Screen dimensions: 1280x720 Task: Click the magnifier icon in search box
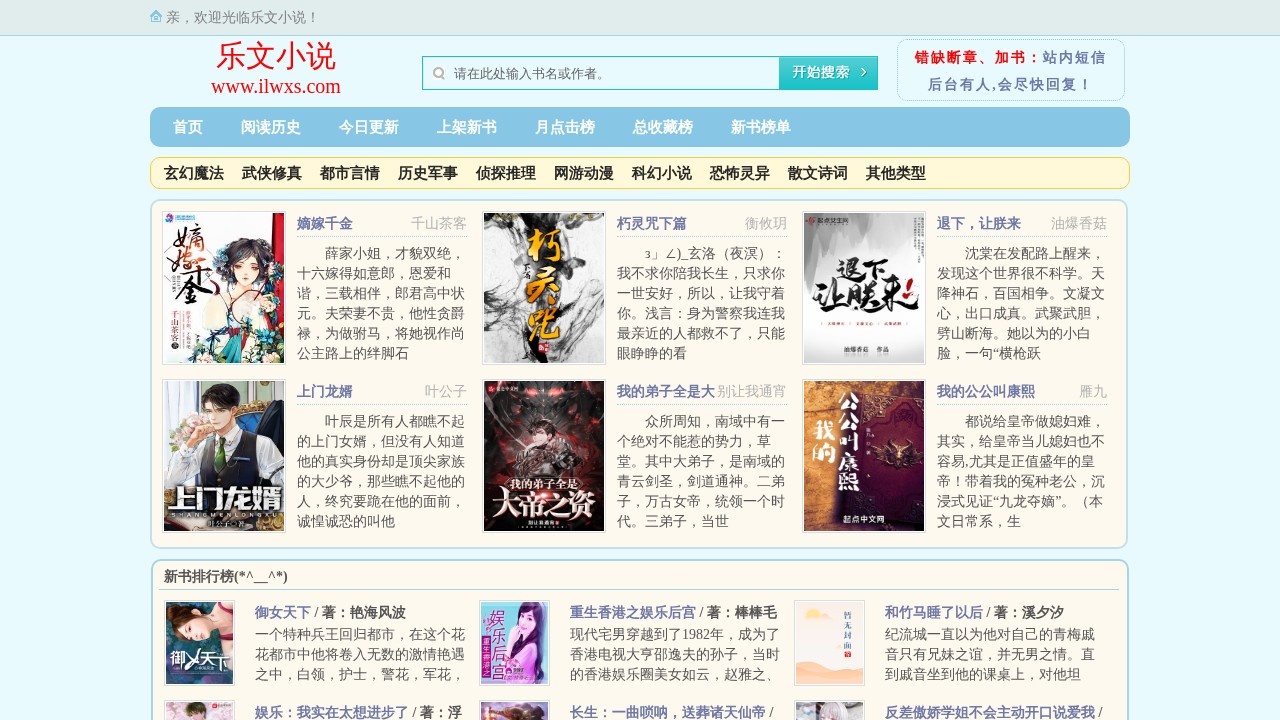tap(439, 73)
